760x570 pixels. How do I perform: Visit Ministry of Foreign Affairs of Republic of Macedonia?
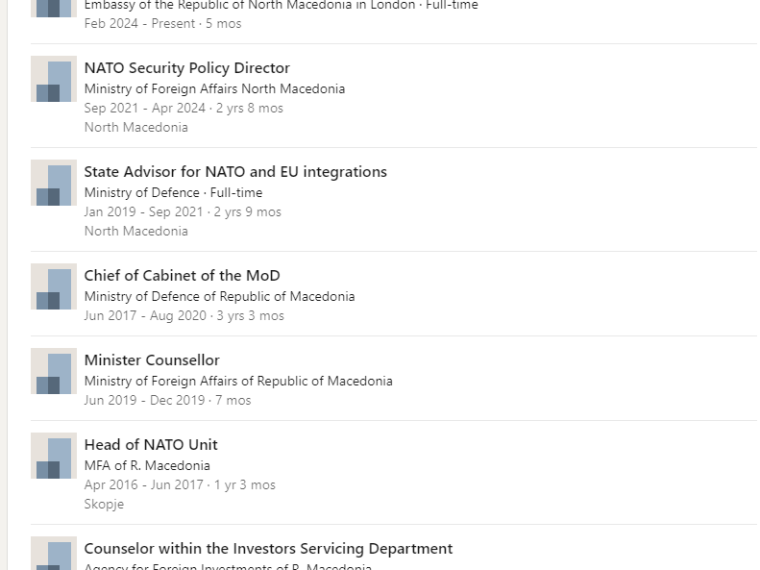[x=238, y=381]
